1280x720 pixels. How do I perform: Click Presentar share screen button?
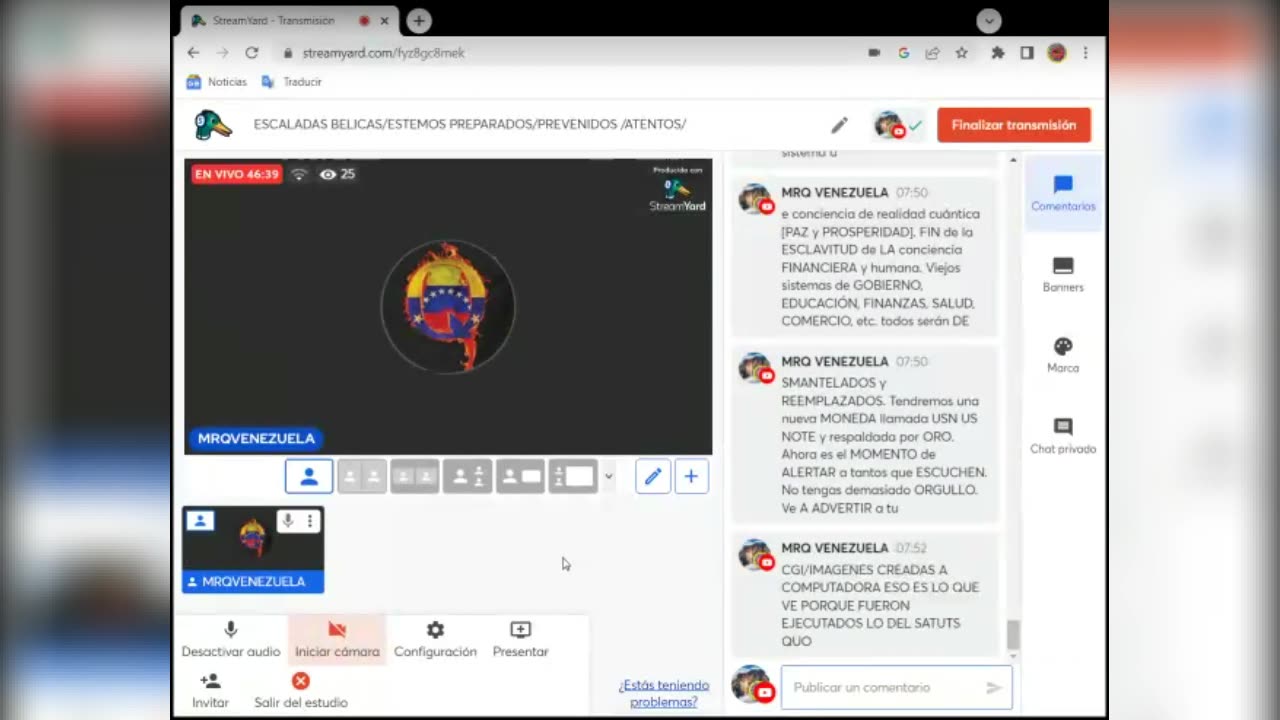[x=520, y=639]
